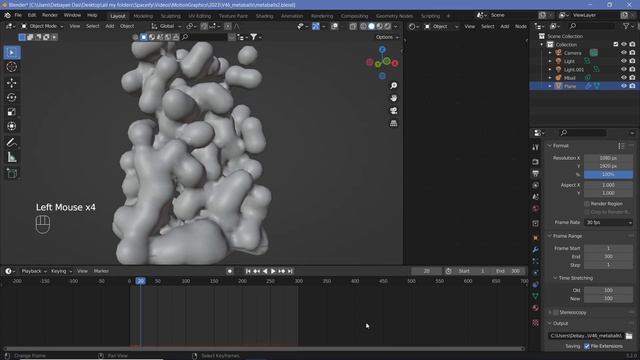Click the viewport zoom magnifier icon
This screenshot has height=360, width=640.
[x=393, y=86]
